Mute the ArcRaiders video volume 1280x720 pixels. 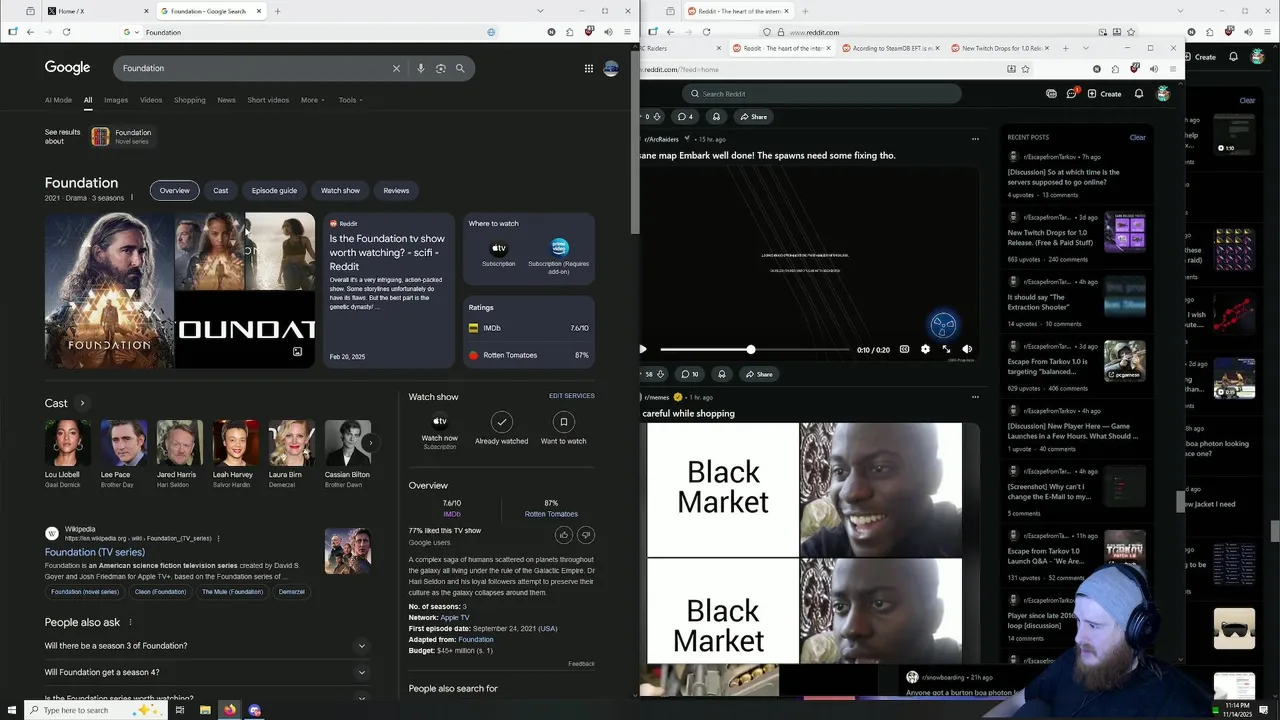tap(967, 349)
